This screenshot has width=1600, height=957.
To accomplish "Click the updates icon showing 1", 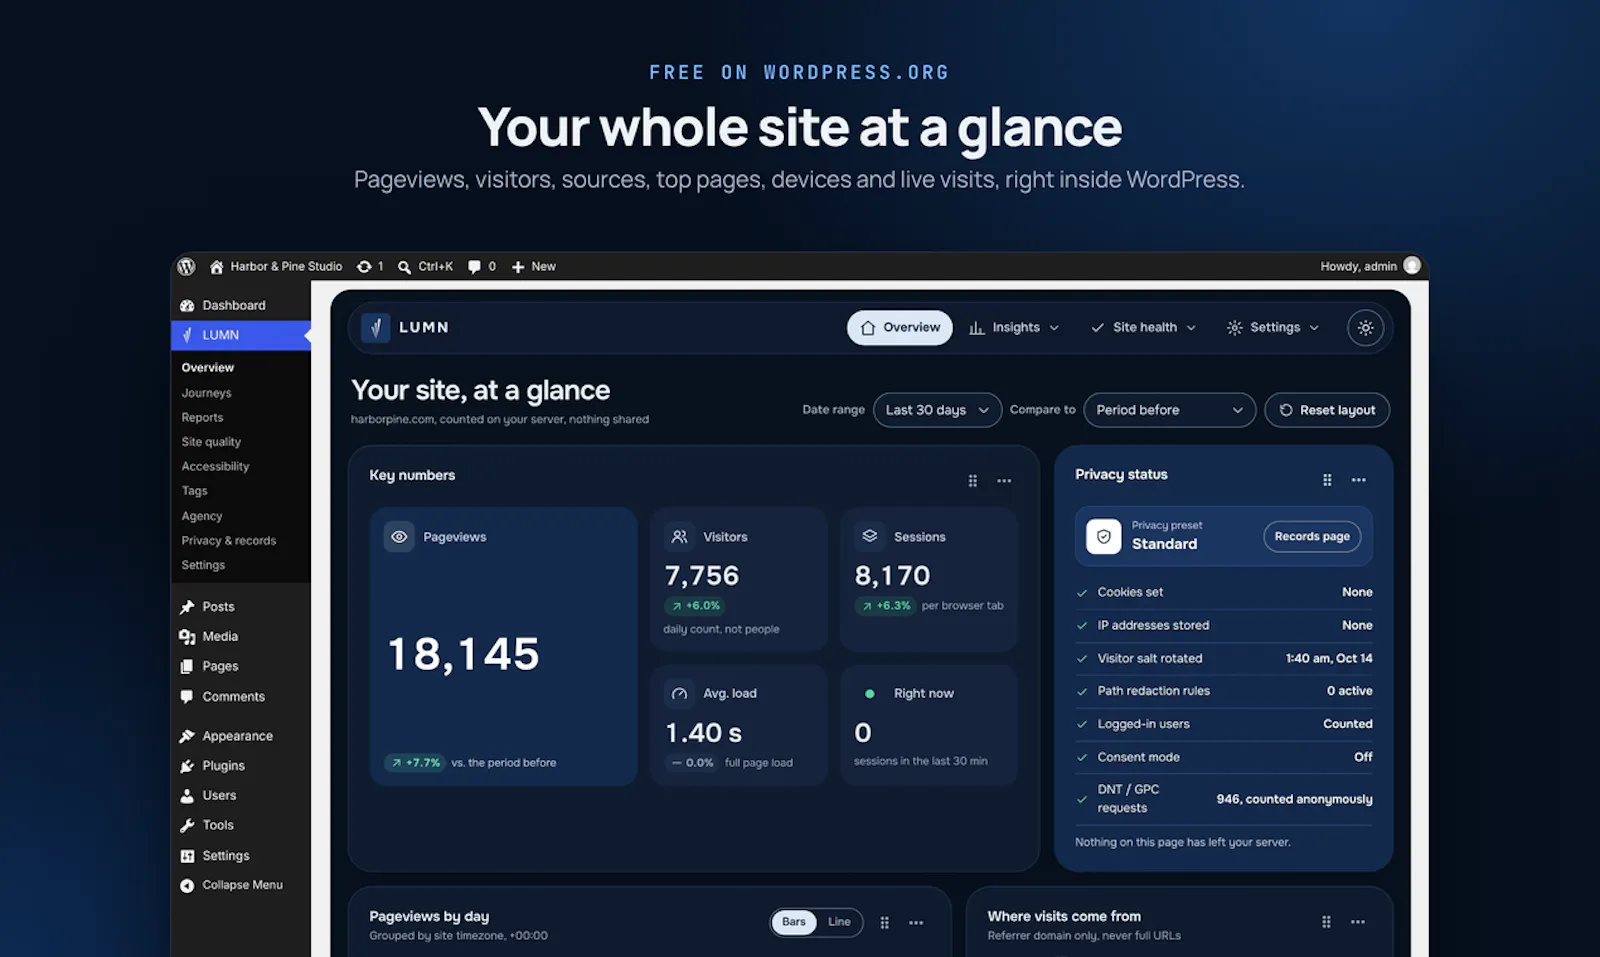I will coord(364,267).
